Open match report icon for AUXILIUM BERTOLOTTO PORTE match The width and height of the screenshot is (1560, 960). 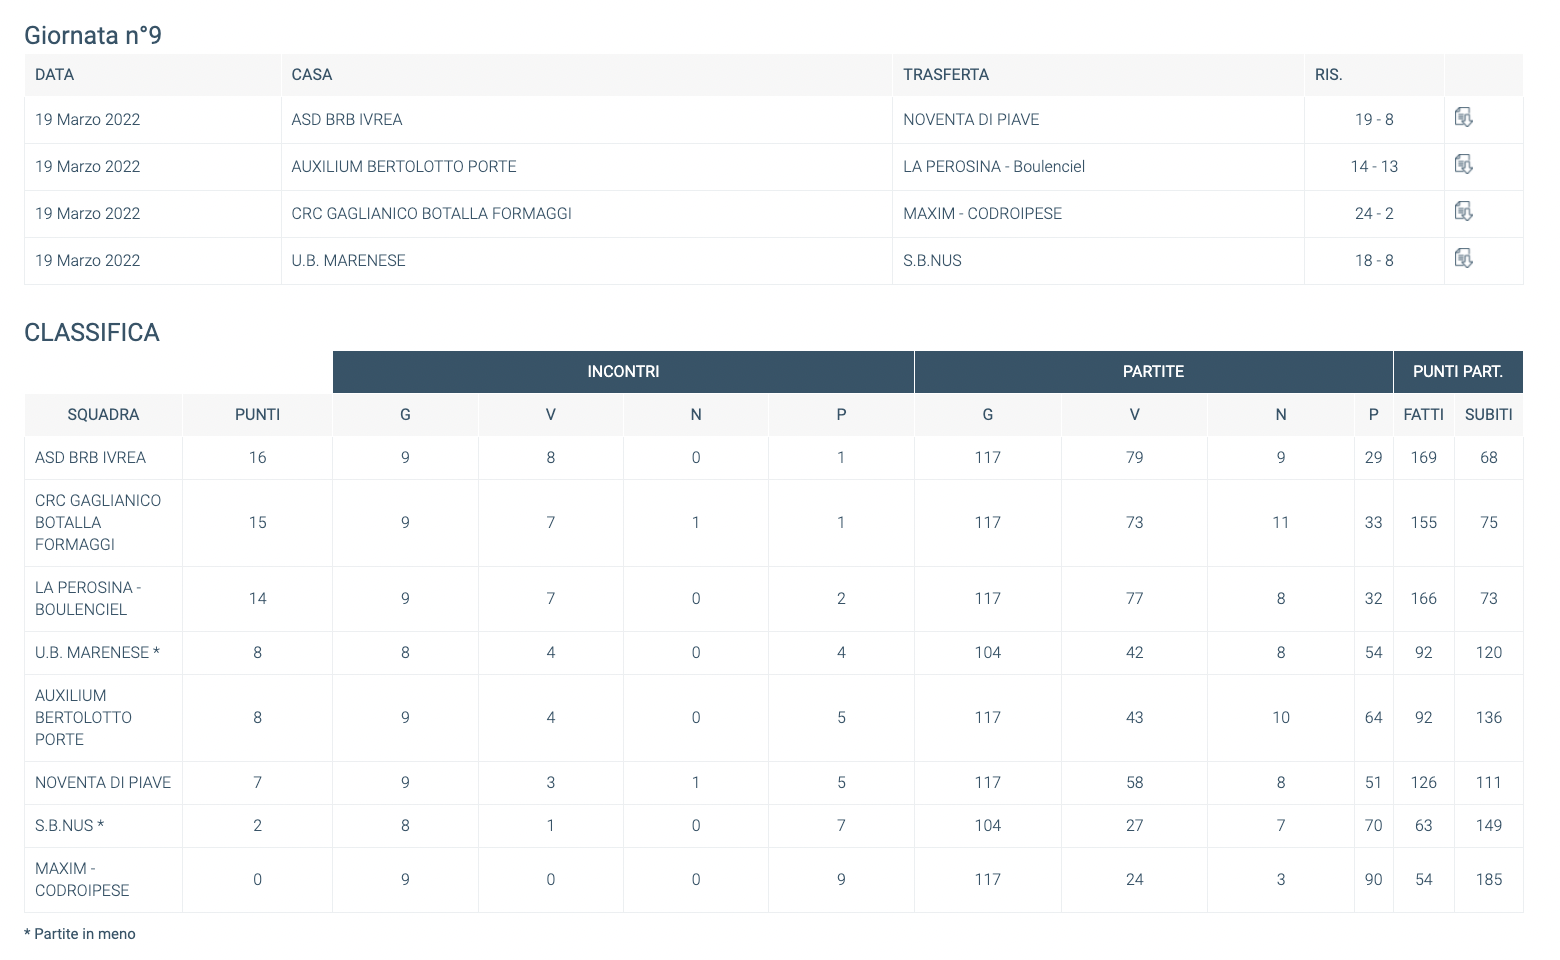[x=1463, y=165]
